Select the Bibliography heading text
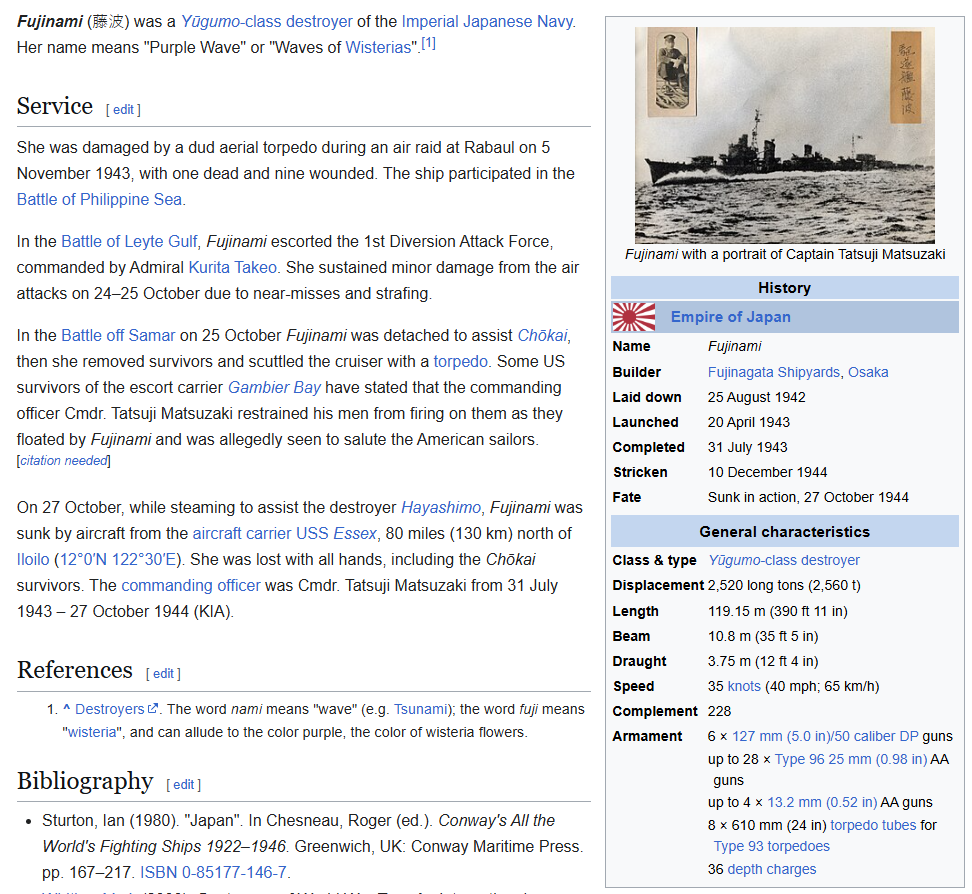The width and height of the screenshot is (972, 894). tap(85, 781)
